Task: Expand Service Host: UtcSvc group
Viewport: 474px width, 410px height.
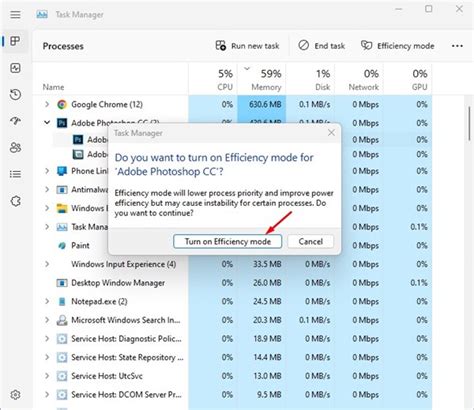Action: [x=47, y=376]
